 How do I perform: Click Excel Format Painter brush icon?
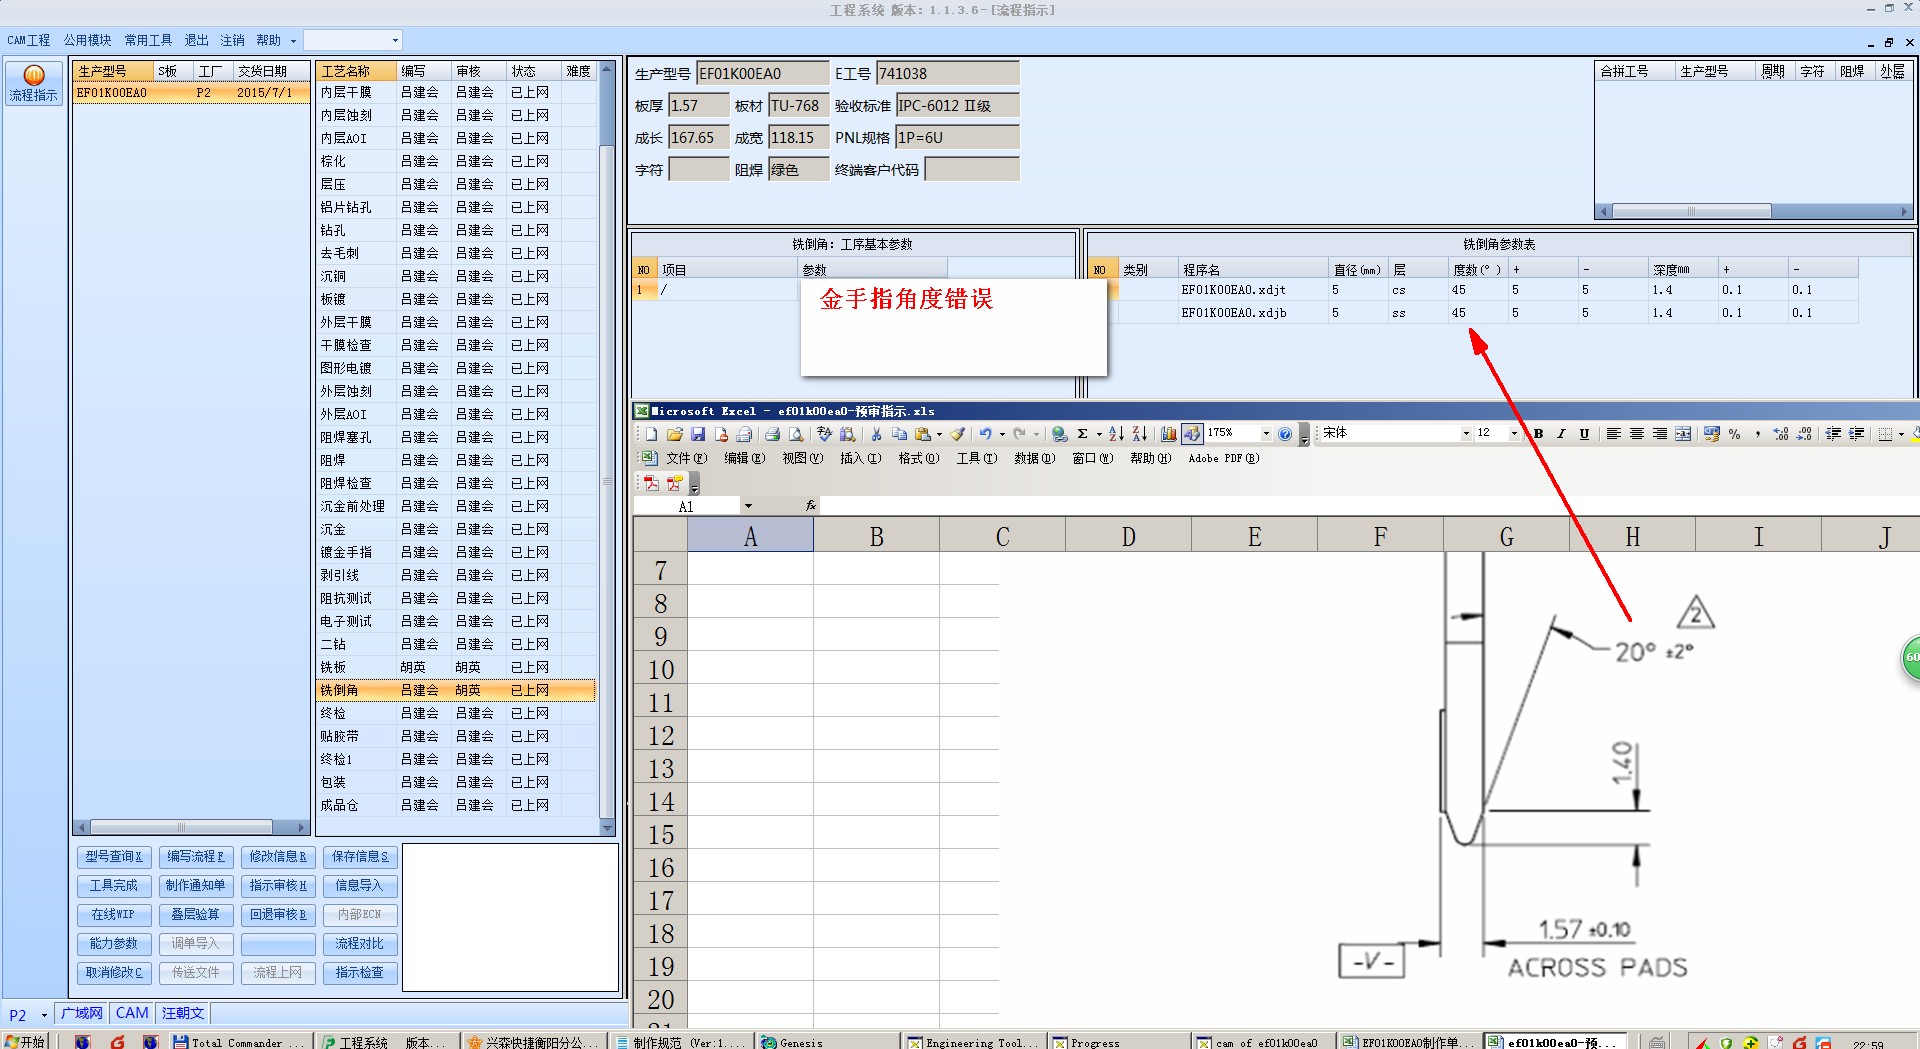pyautogui.click(x=957, y=434)
